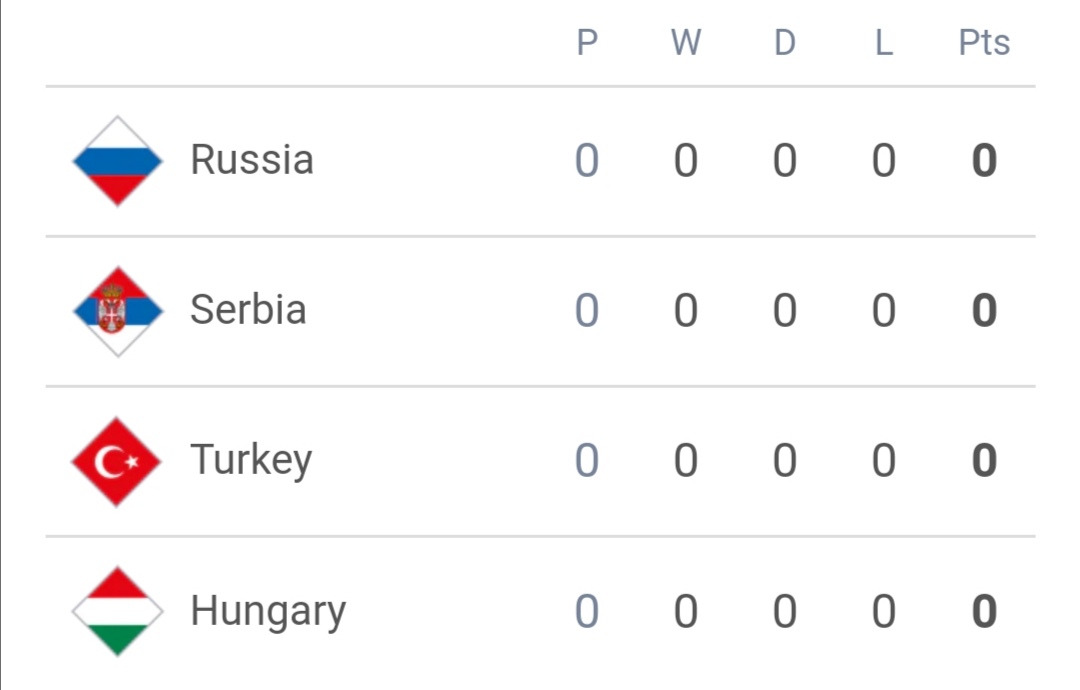Click the Turkey flag icon
Viewport: 1080px width, 690px height.
coord(117,461)
